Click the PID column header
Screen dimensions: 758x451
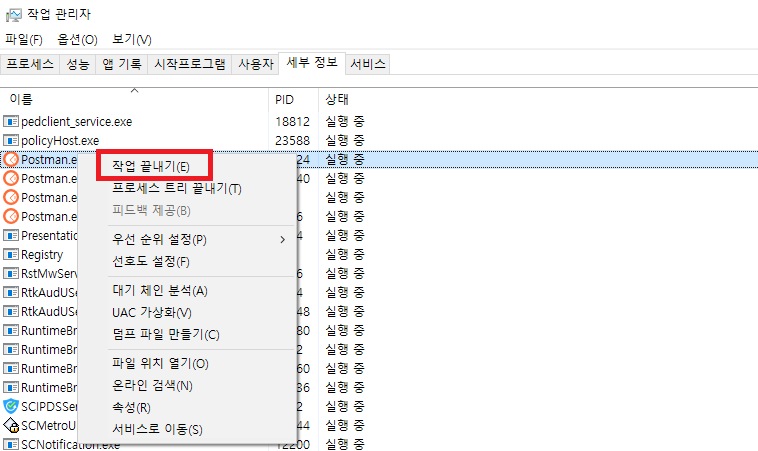pos(284,100)
